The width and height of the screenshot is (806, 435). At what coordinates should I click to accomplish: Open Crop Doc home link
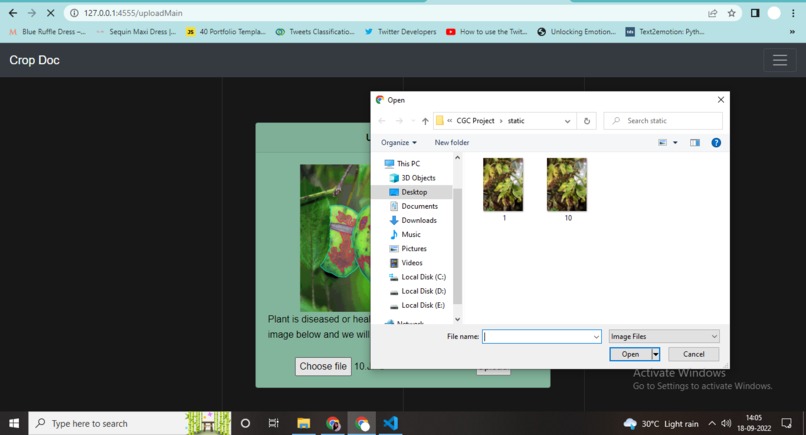[34, 60]
